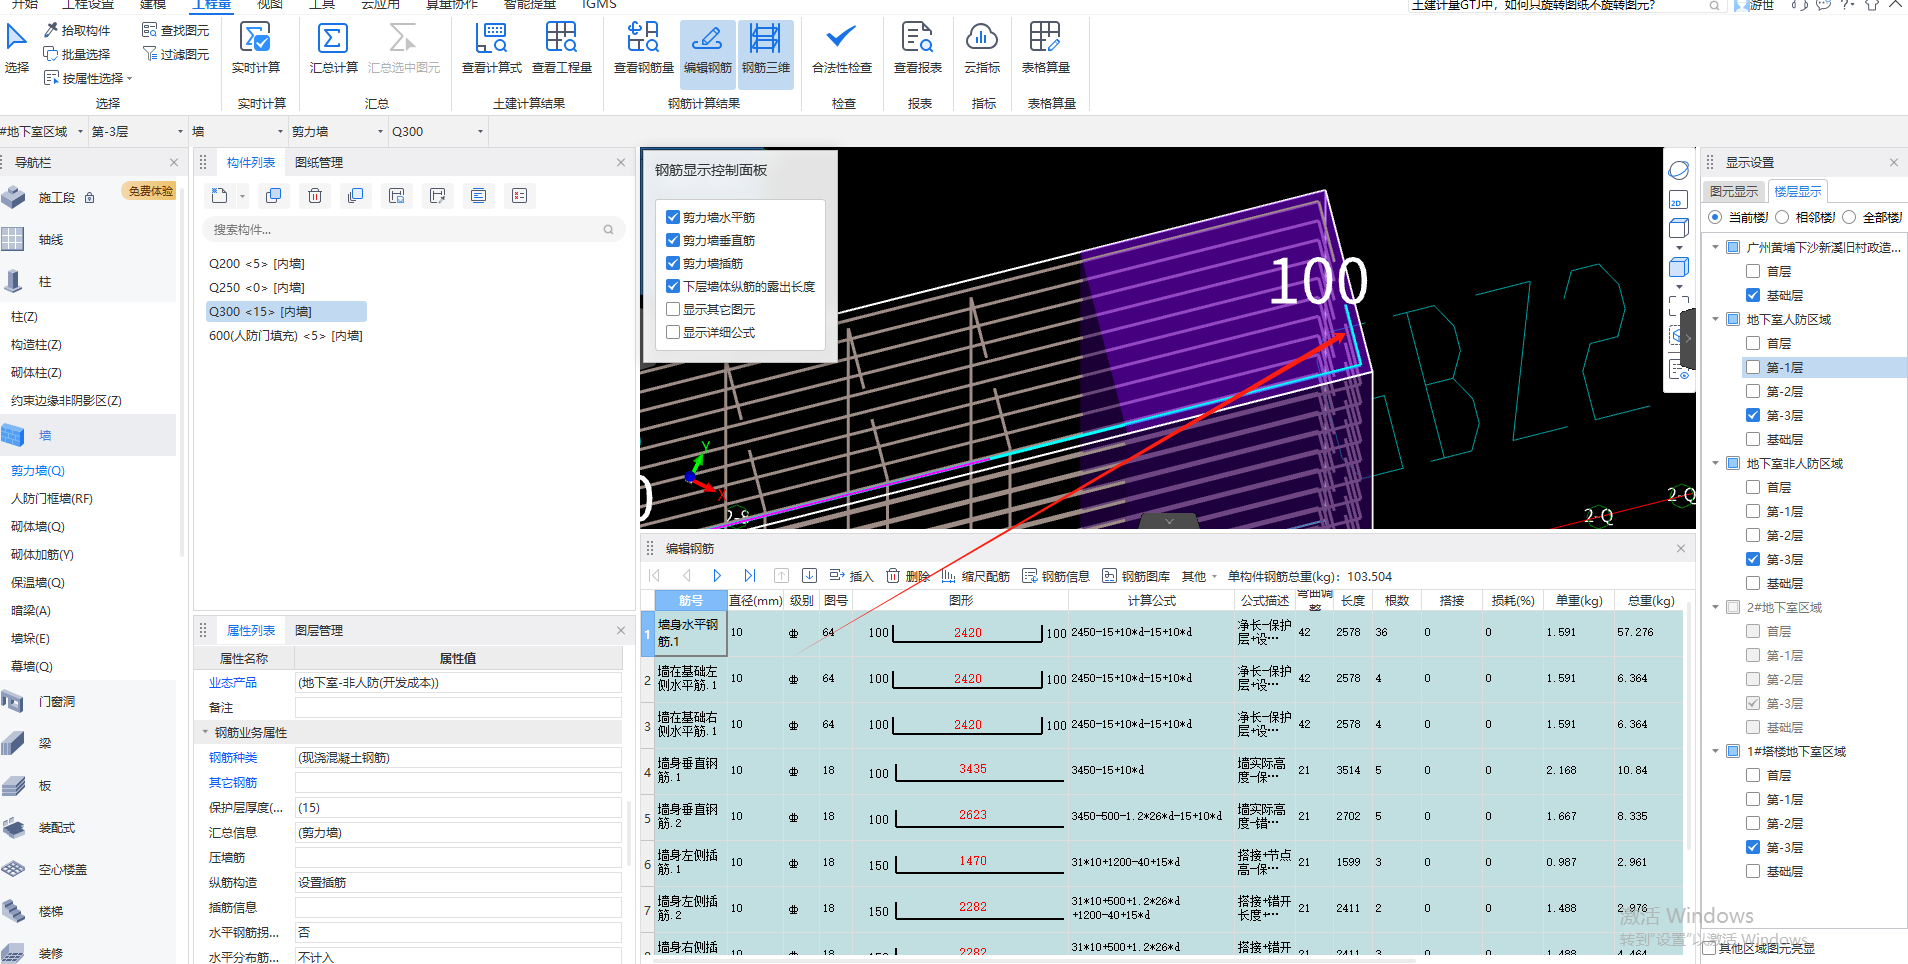Open the 实时计算 real-time calculation tool
This screenshot has width=1908, height=964.
(x=256, y=48)
